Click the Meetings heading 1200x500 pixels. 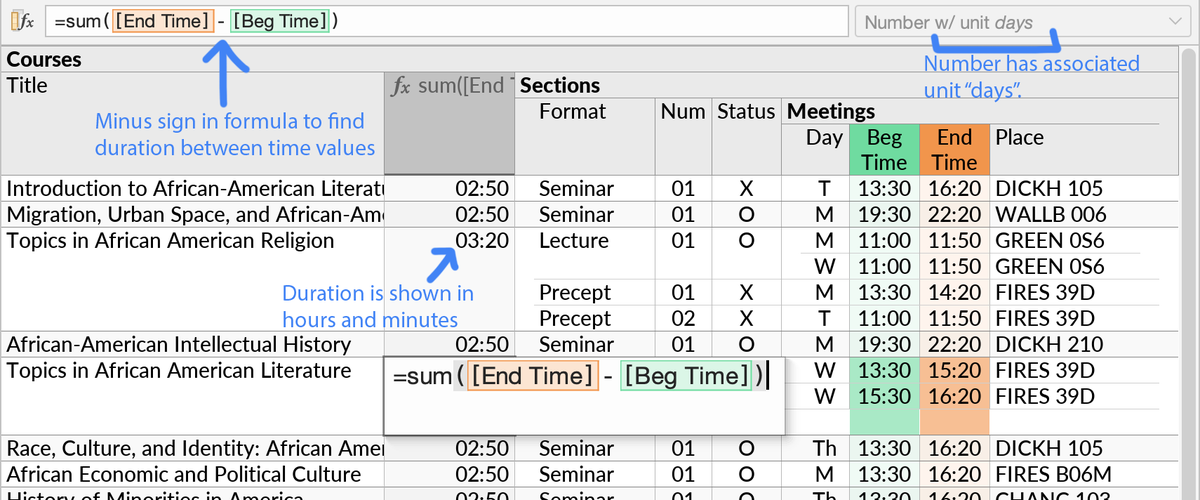pos(831,112)
